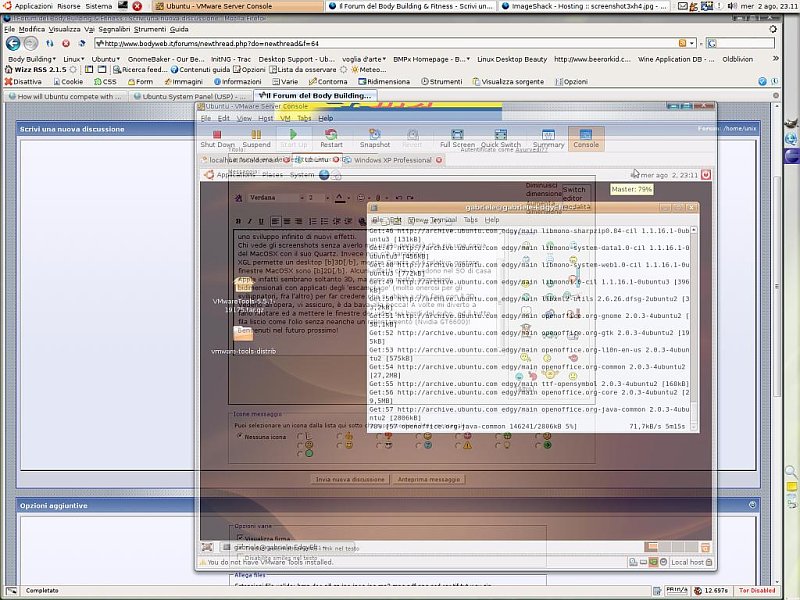Expand the voglia d'arte bookmarks folder
Viewport: 800px width, 600px height.
pyautogui.click(x=364, y=59)
